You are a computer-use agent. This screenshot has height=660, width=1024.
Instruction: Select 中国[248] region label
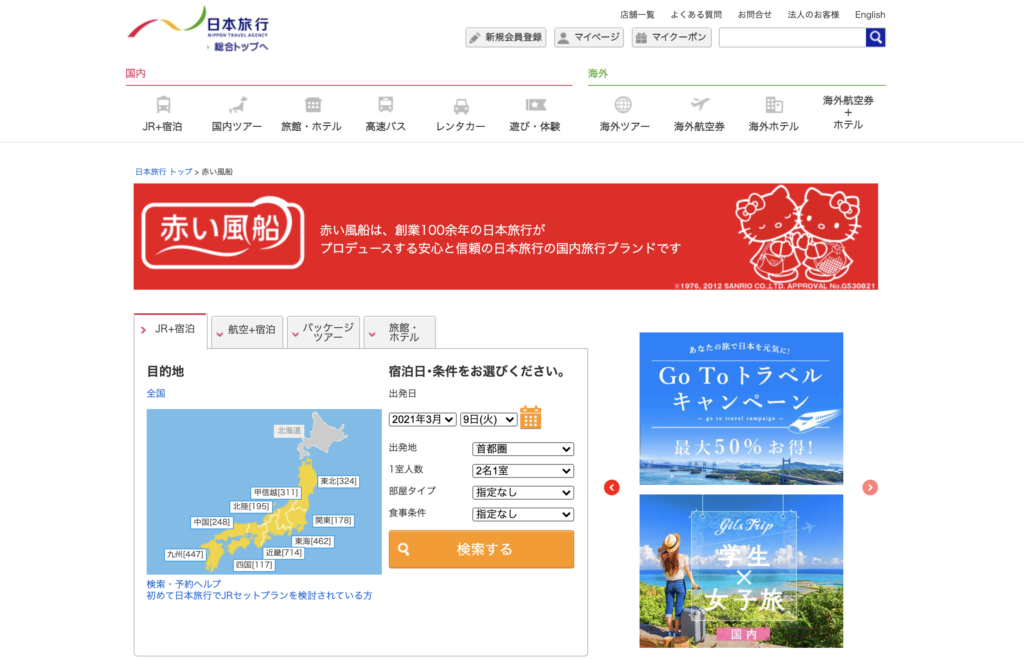tap(212, 522)
